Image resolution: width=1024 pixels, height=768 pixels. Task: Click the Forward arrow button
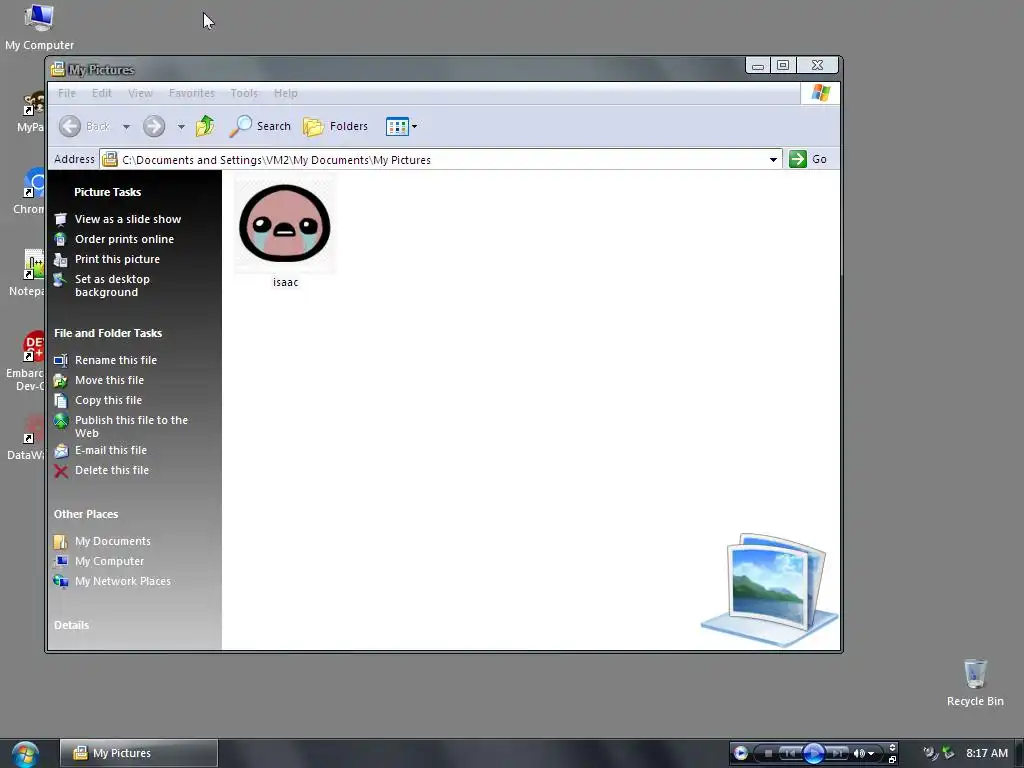point(154,126)
